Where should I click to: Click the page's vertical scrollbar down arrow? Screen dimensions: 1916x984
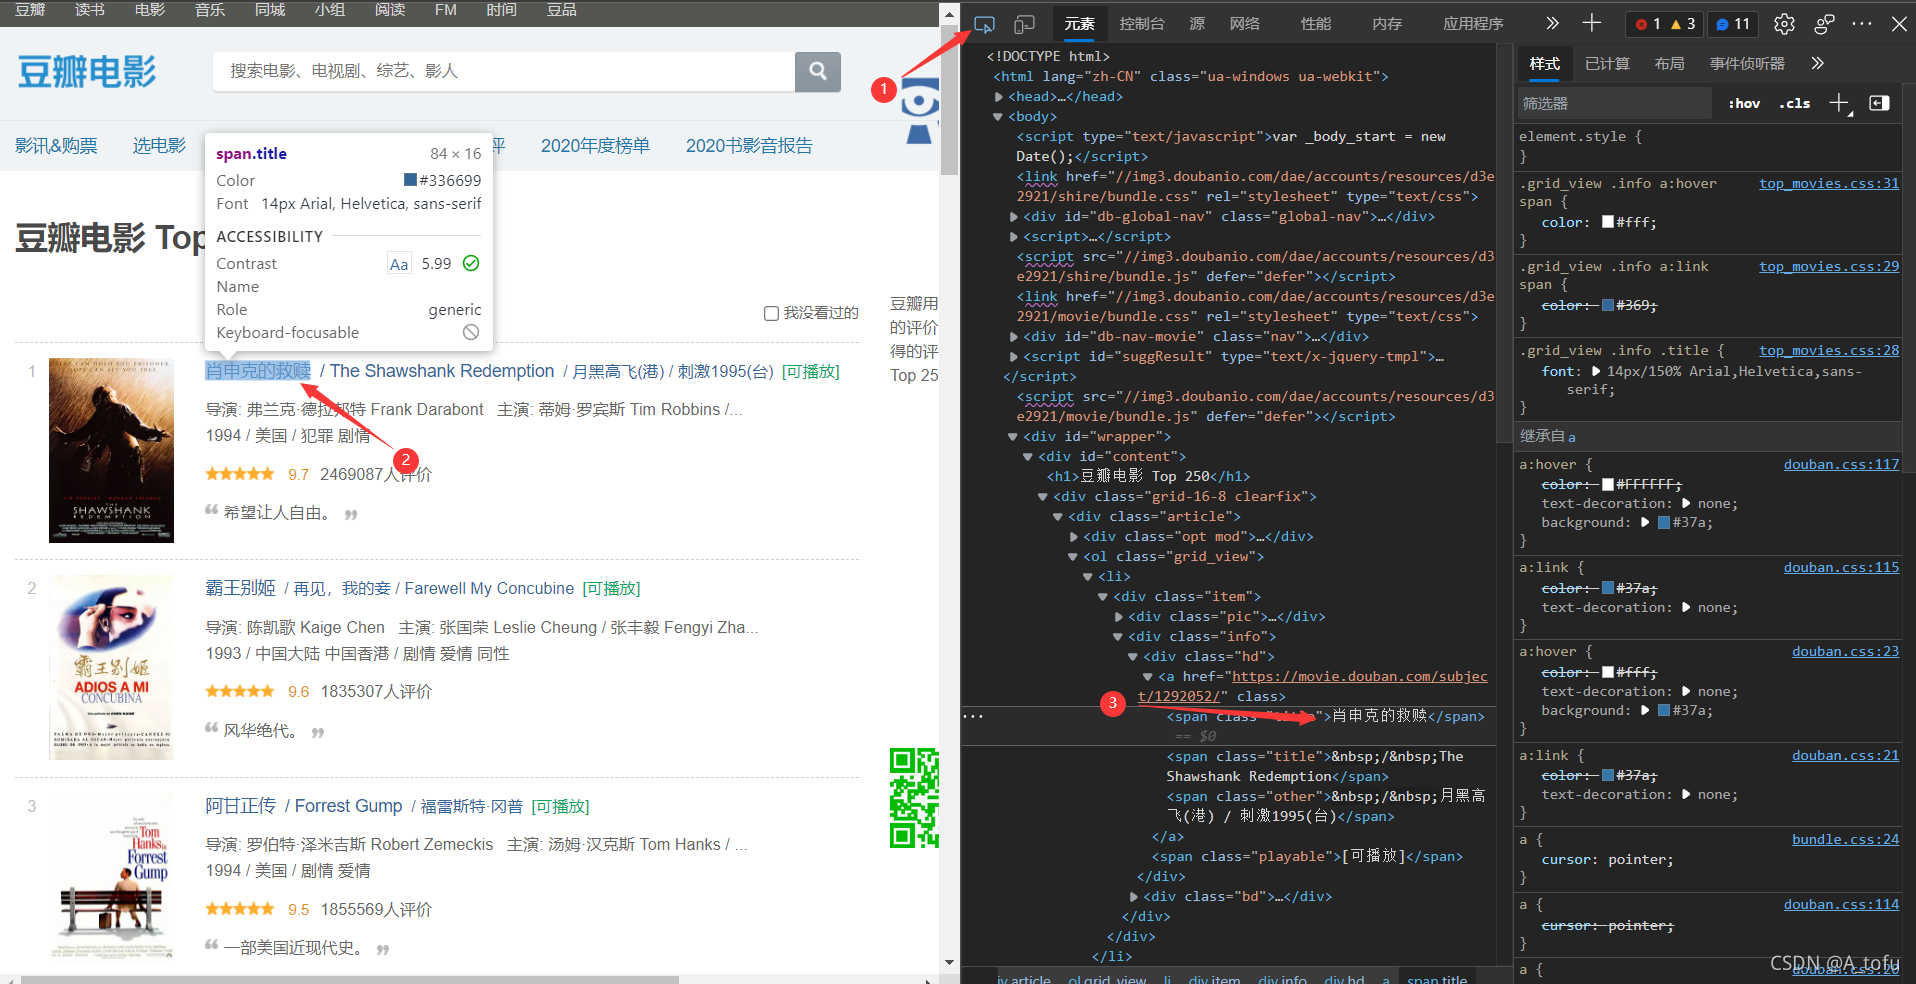tap(949, 962)
